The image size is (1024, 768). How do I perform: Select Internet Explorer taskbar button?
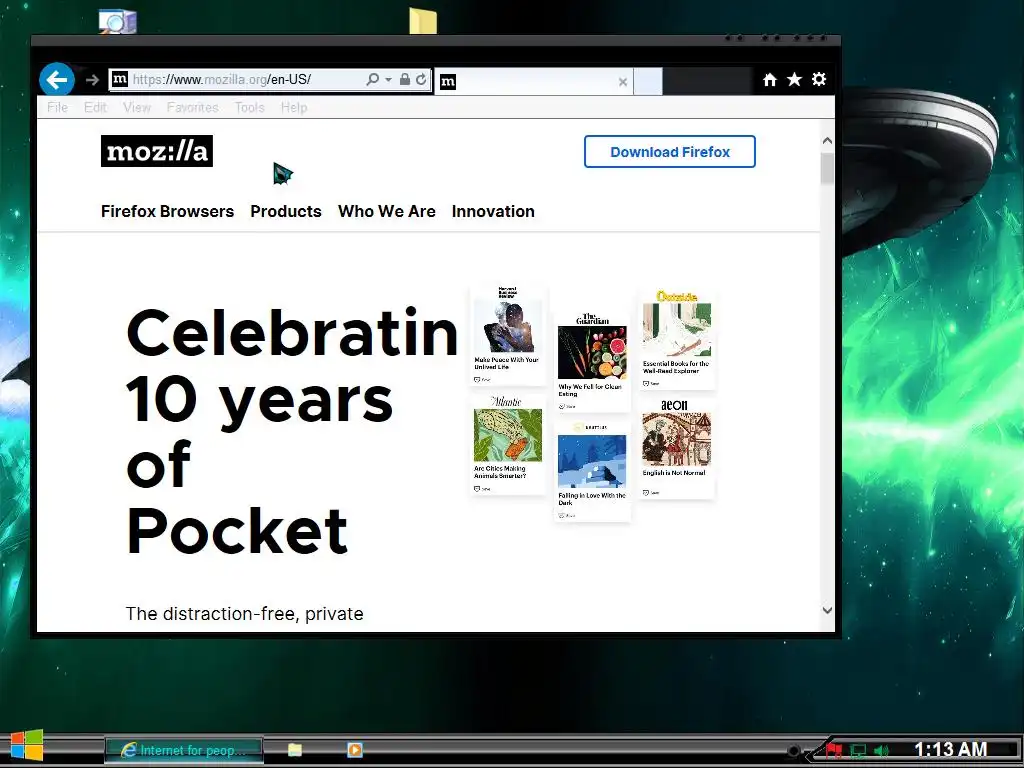(184, 750)
